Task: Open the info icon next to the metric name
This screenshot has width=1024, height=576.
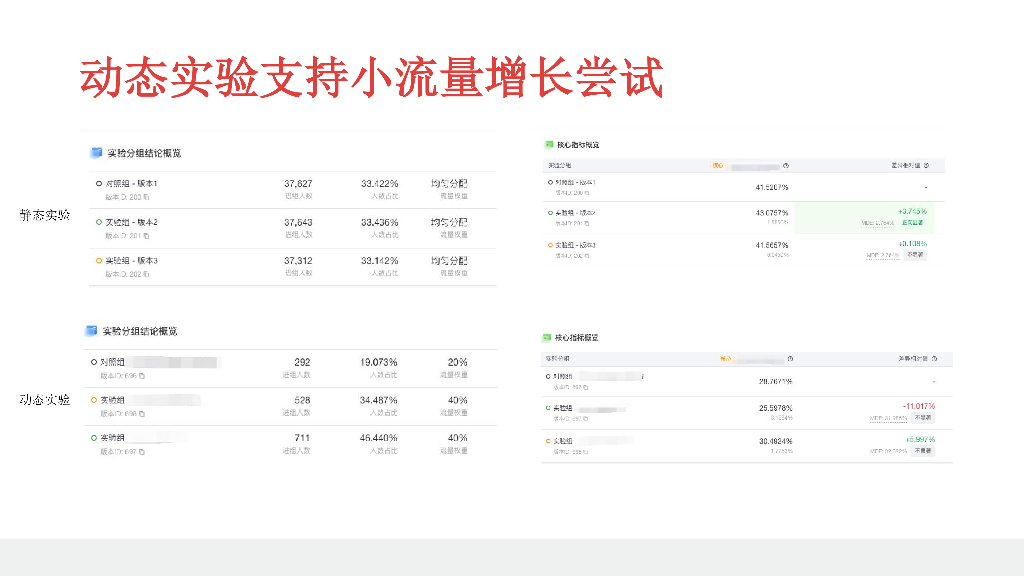Action: coord(787,166)
